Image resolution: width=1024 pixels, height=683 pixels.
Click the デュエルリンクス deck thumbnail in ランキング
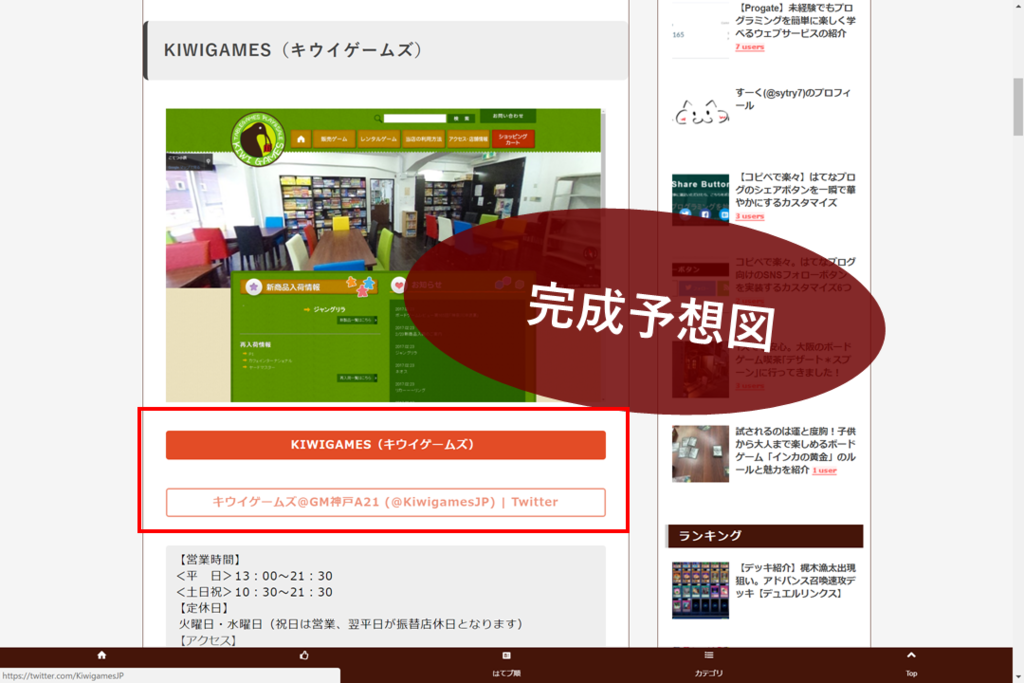click(700, 590)
